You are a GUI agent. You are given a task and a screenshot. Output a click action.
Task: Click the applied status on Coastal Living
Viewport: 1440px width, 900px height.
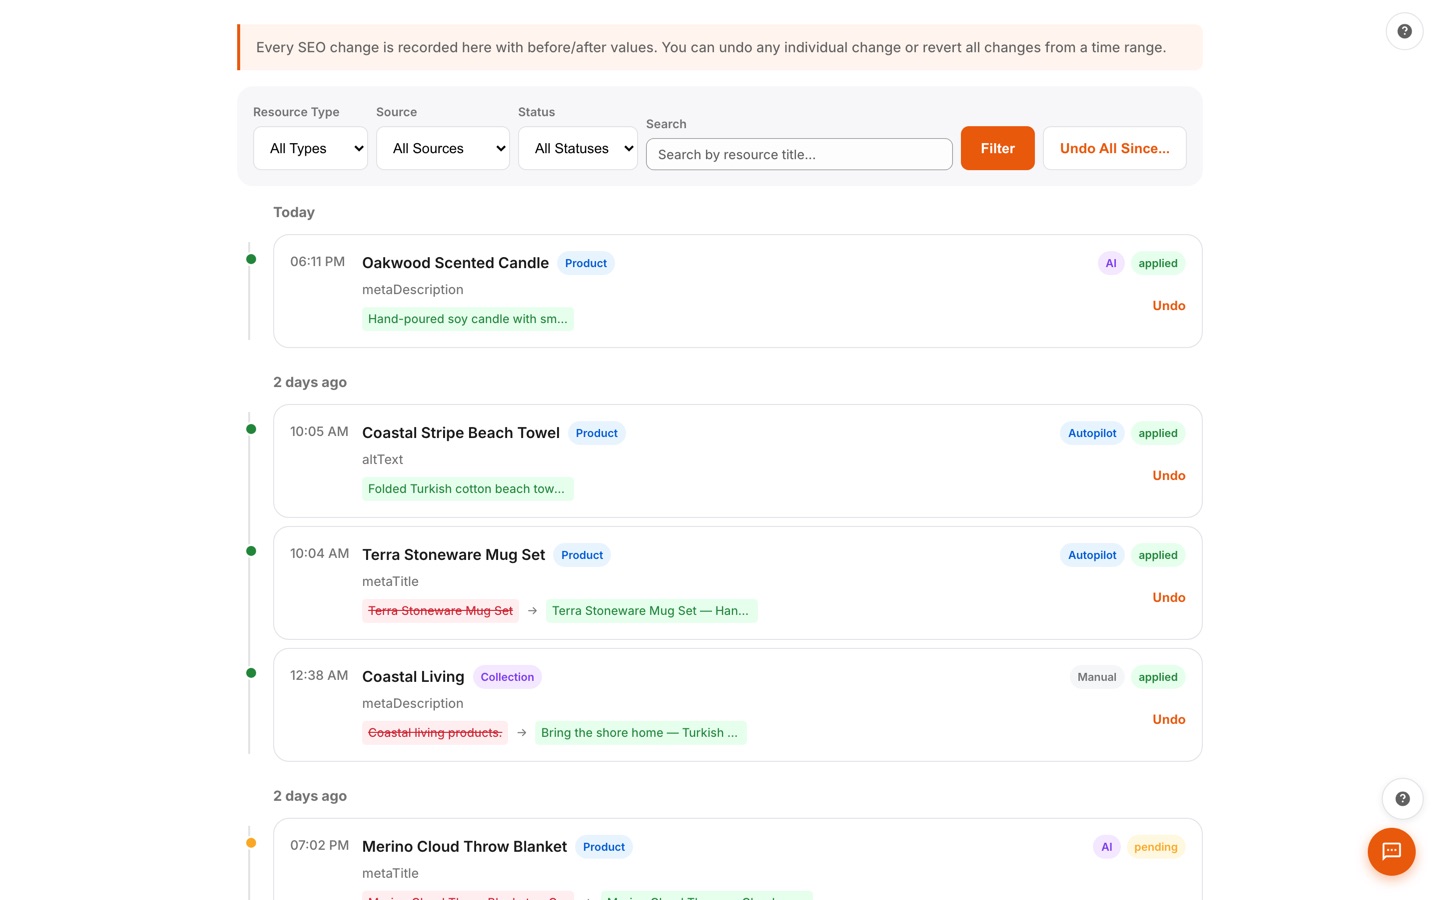1158,678
